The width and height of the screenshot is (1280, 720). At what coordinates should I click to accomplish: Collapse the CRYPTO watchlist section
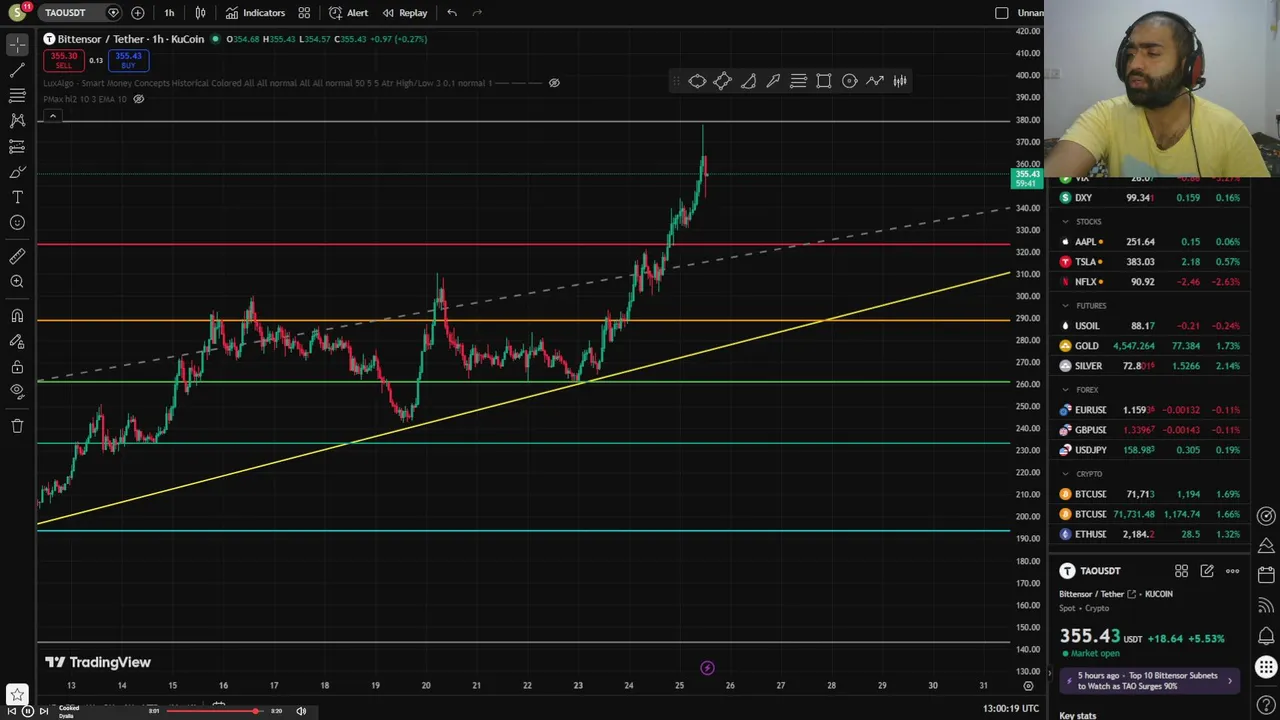click(1066, 473)
